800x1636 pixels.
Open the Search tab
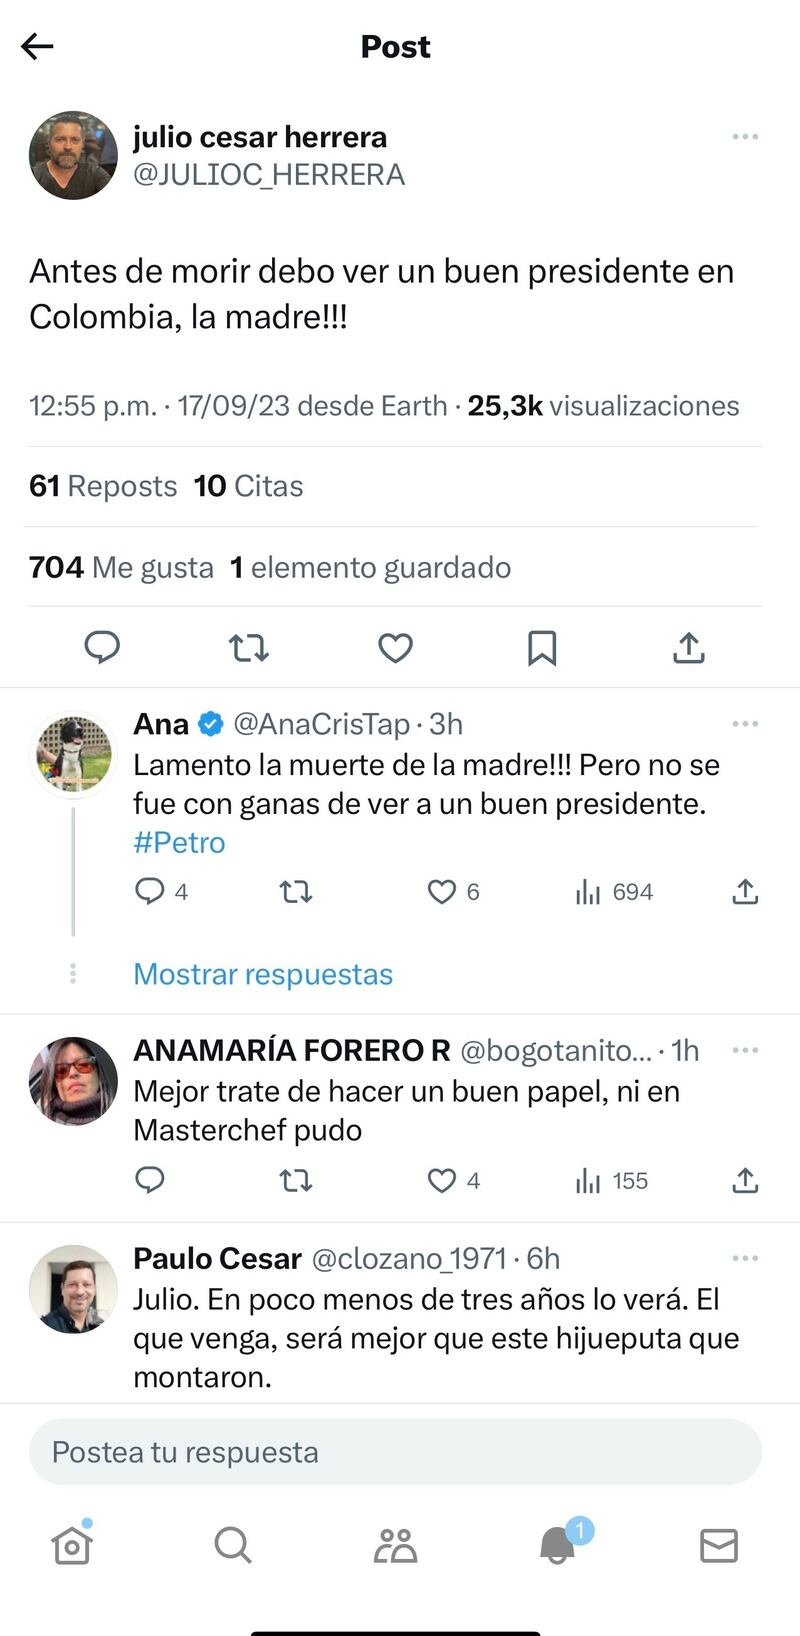pos(233,1546)
